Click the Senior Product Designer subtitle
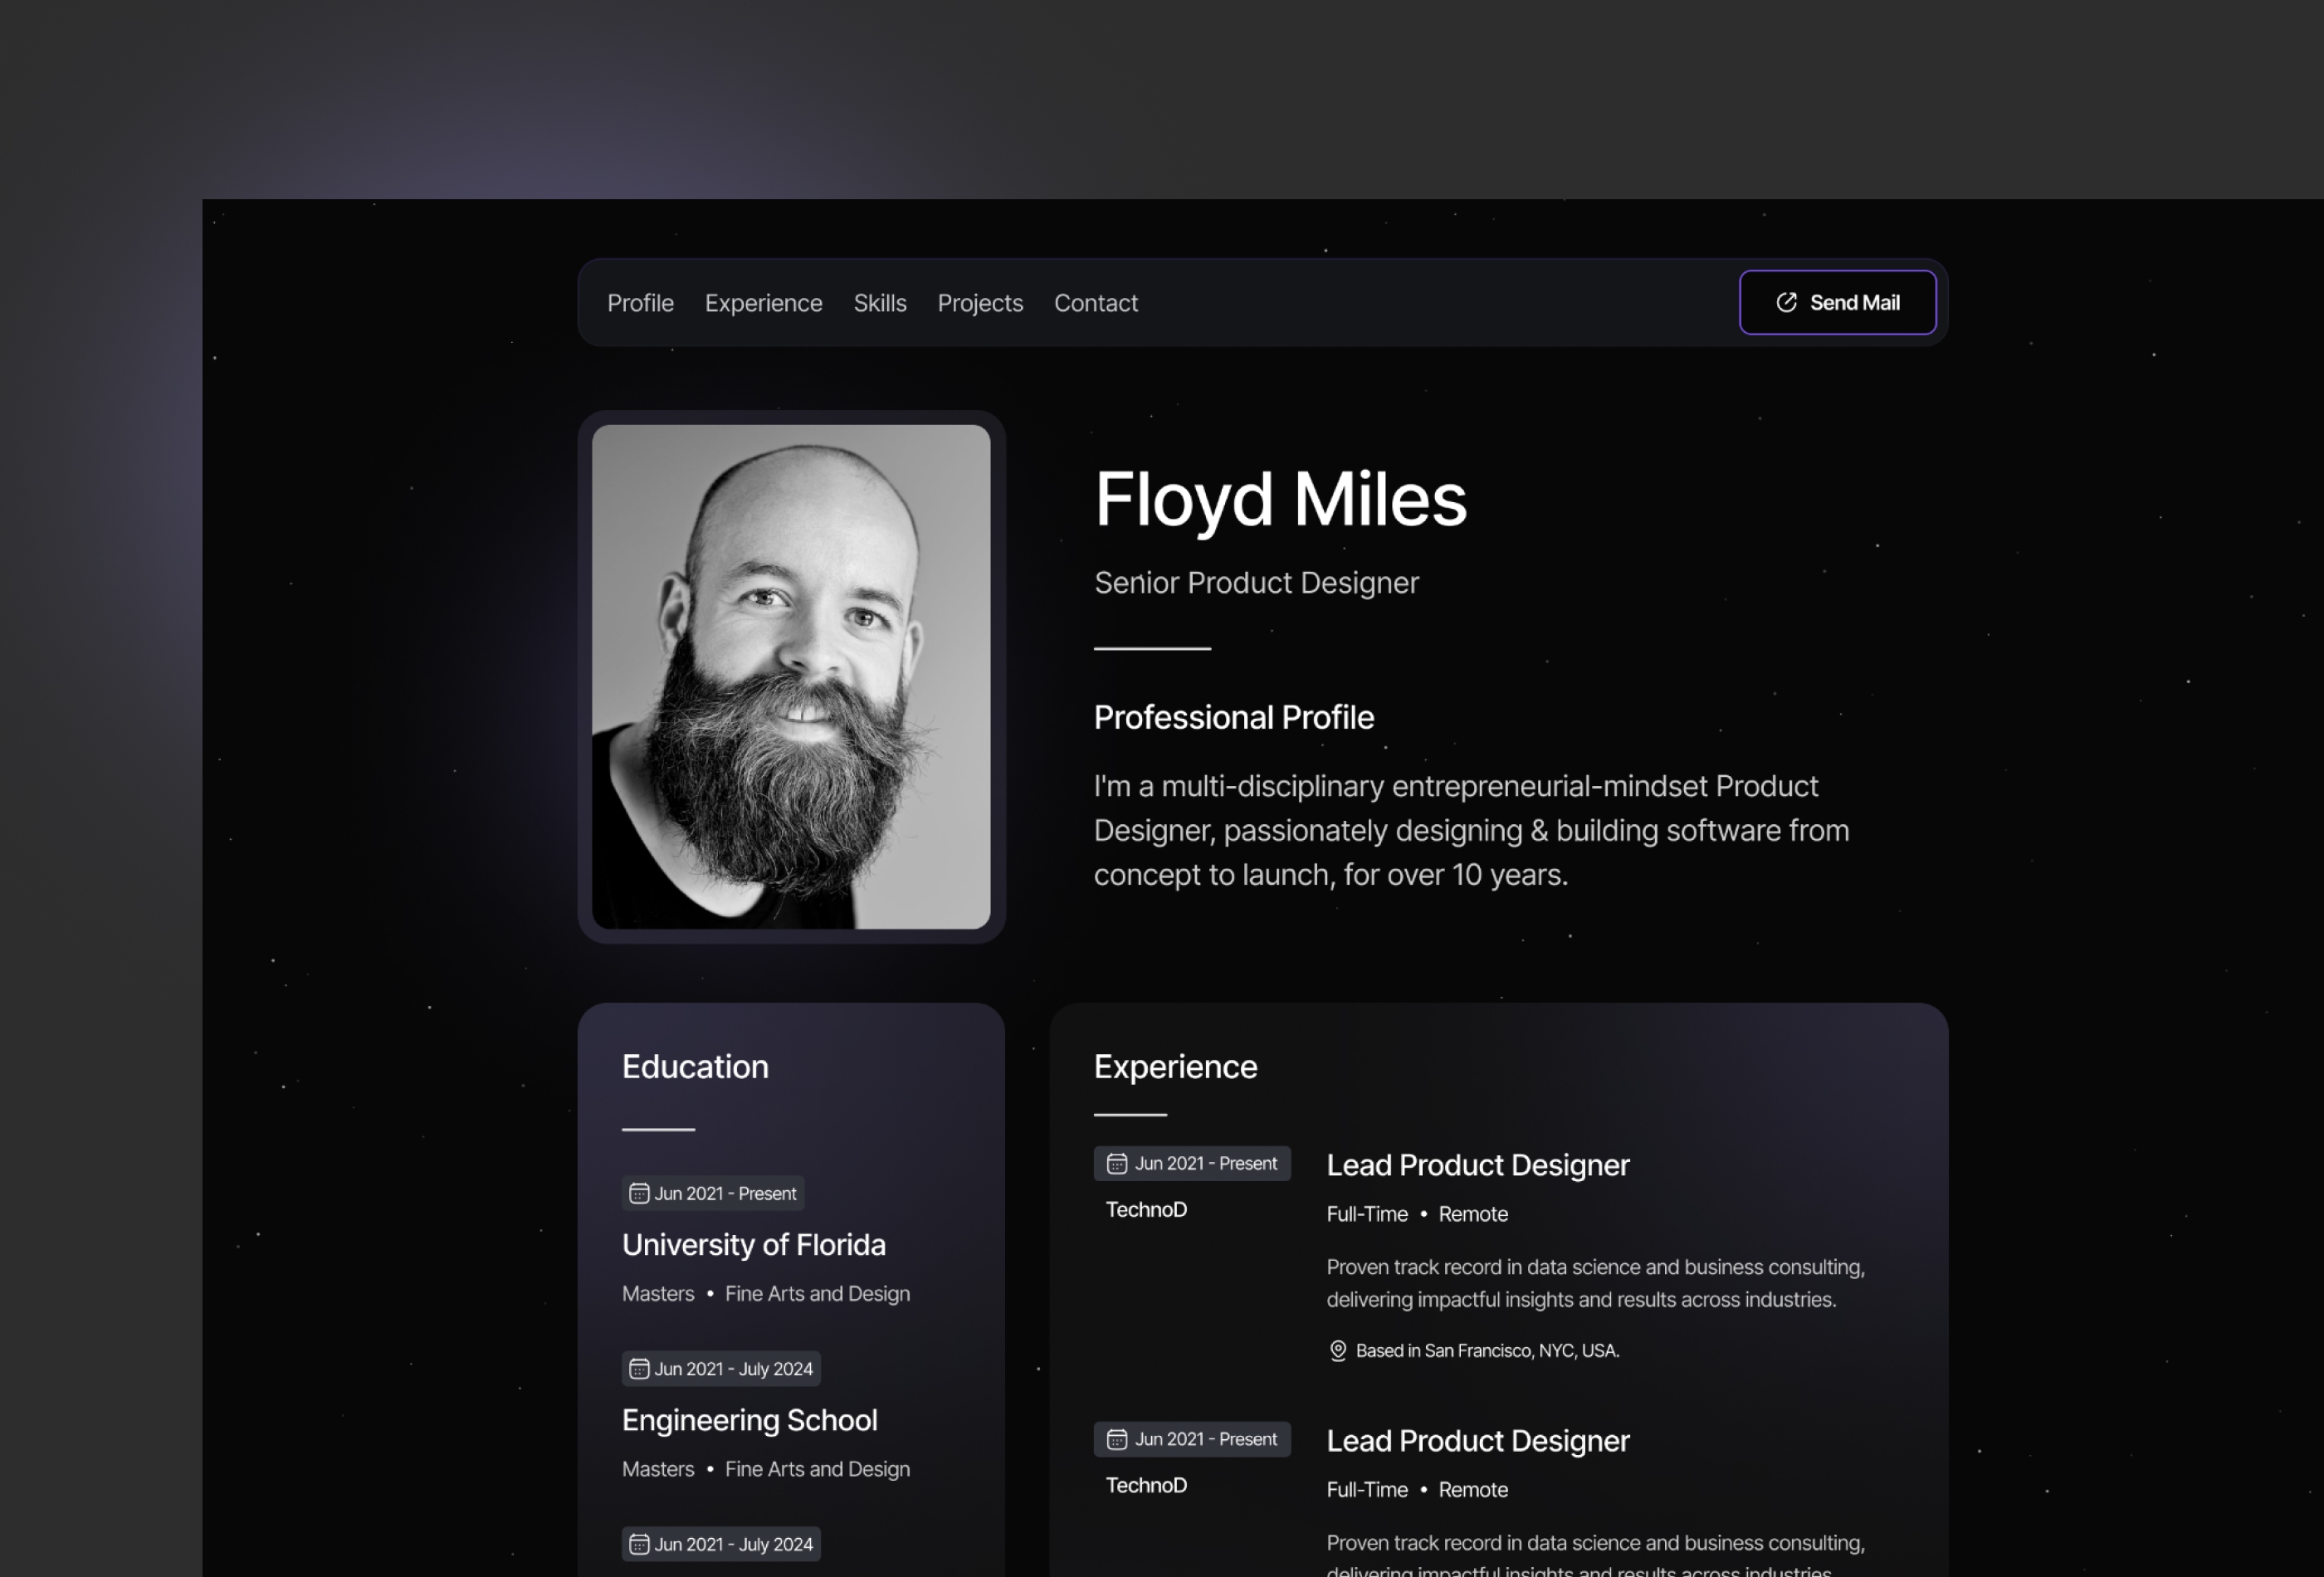Screen dimensions: 2324x1577 pyautogui.click(x=1256, y=582)
